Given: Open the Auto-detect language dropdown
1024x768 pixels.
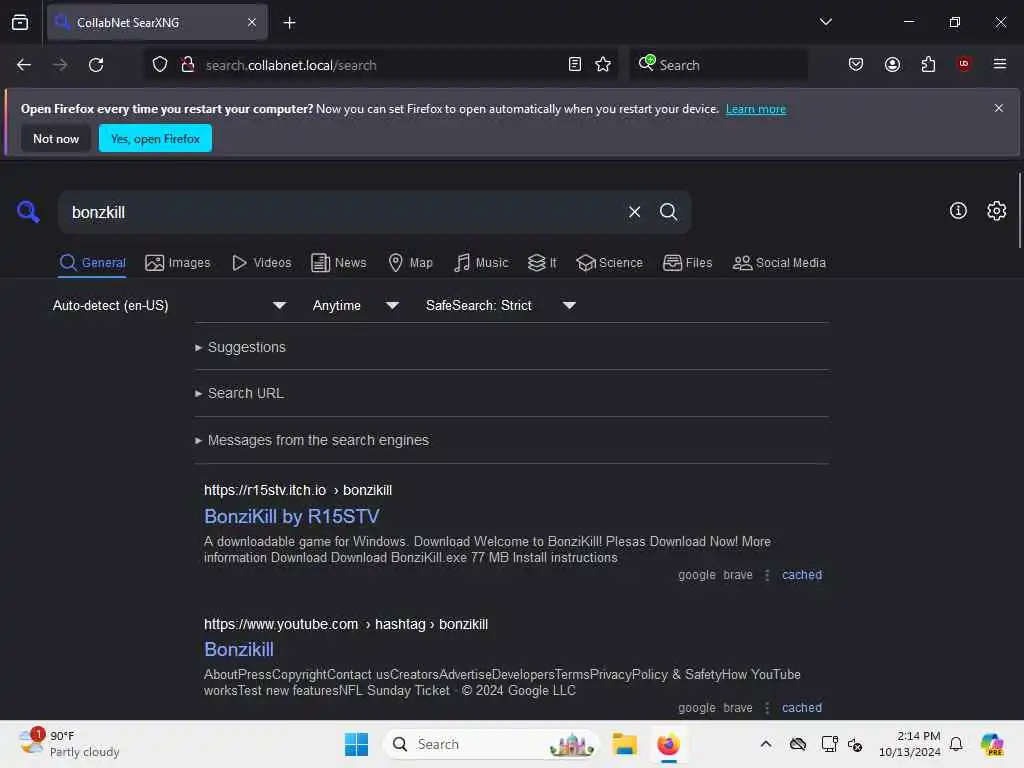Looking at the screenshot, I should (169, 305).
